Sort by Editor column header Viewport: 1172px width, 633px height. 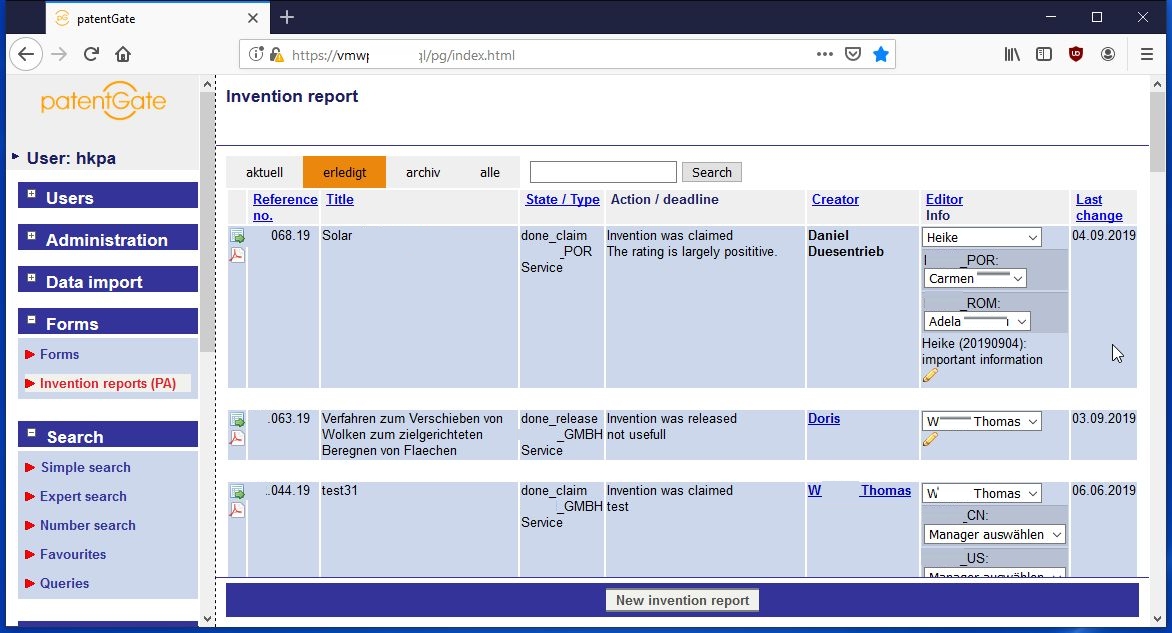click(944, 200)
